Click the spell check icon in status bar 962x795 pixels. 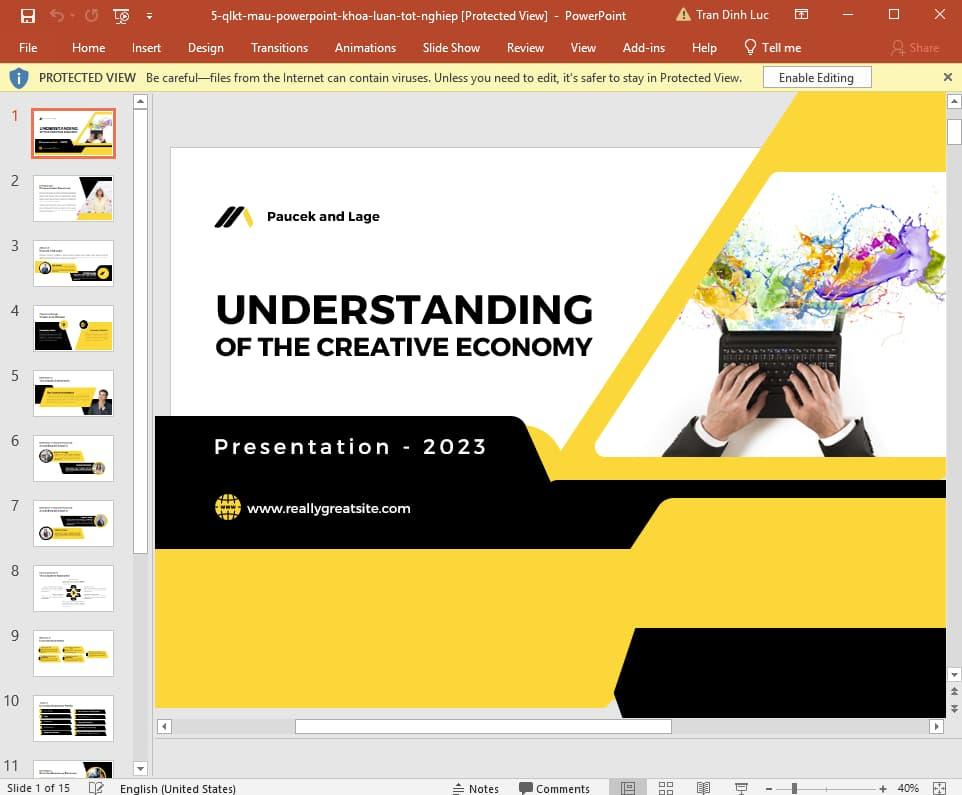(96, 788)
